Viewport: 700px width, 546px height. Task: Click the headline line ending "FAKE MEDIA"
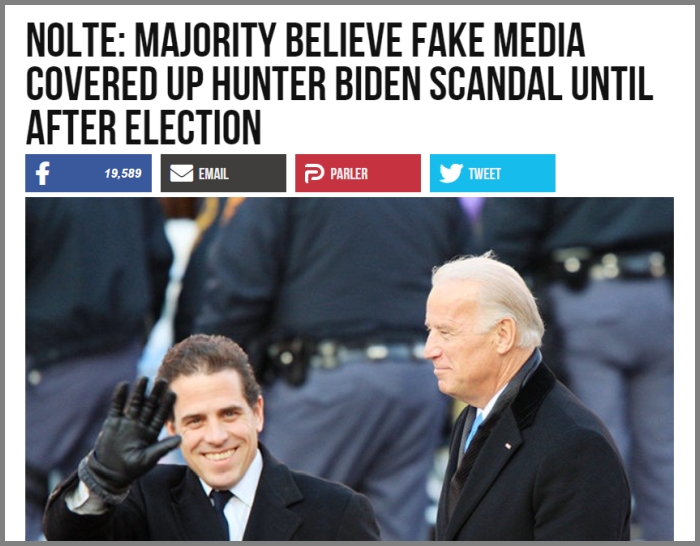click(x=305, y=40)
